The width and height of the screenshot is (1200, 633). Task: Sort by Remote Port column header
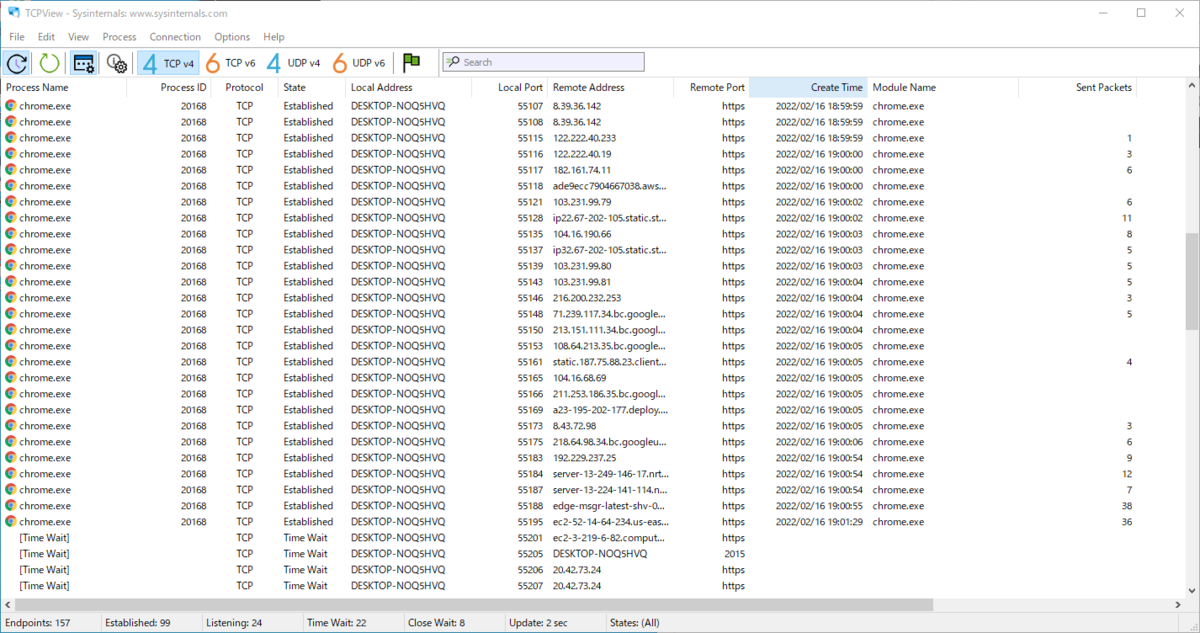[x=711, y=88]
